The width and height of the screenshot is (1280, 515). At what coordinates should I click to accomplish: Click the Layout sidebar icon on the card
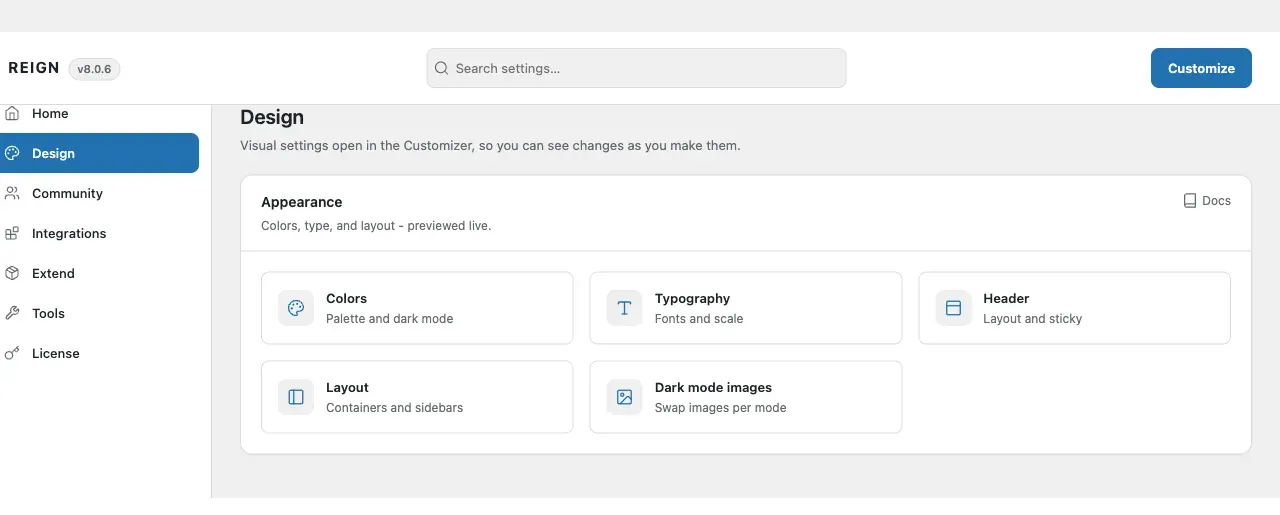pos(296,397)
